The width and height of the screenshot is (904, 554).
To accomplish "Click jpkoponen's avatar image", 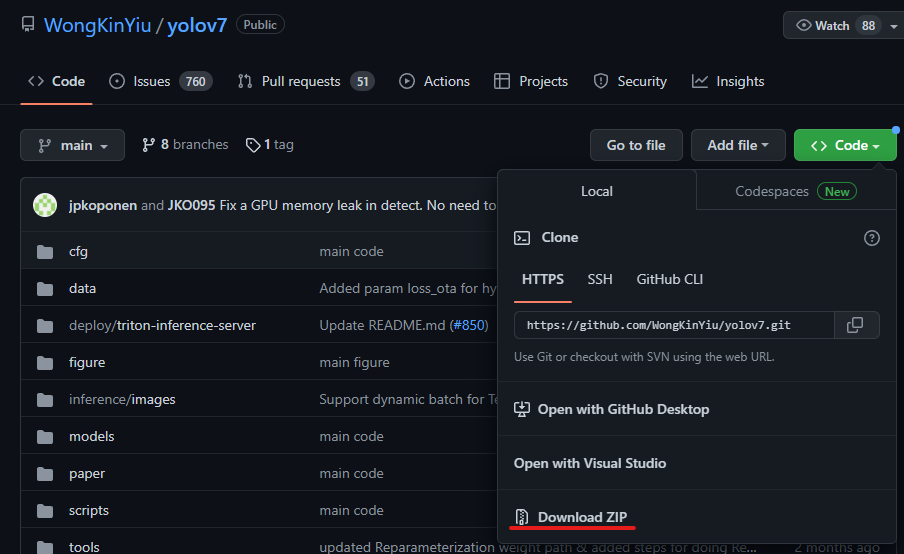I will pyautogui.click(x=45, y=205).
